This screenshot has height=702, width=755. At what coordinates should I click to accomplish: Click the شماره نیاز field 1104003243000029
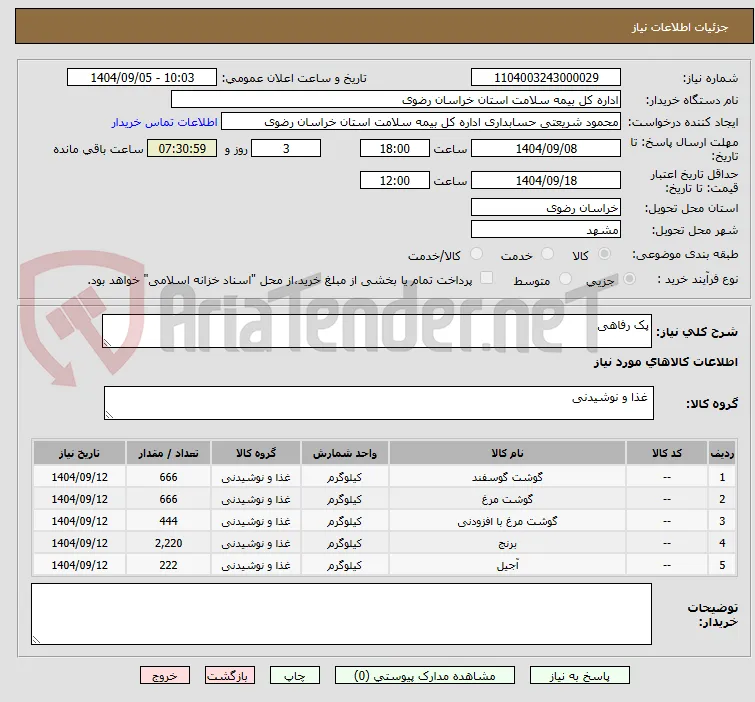(x=546, y=78)
